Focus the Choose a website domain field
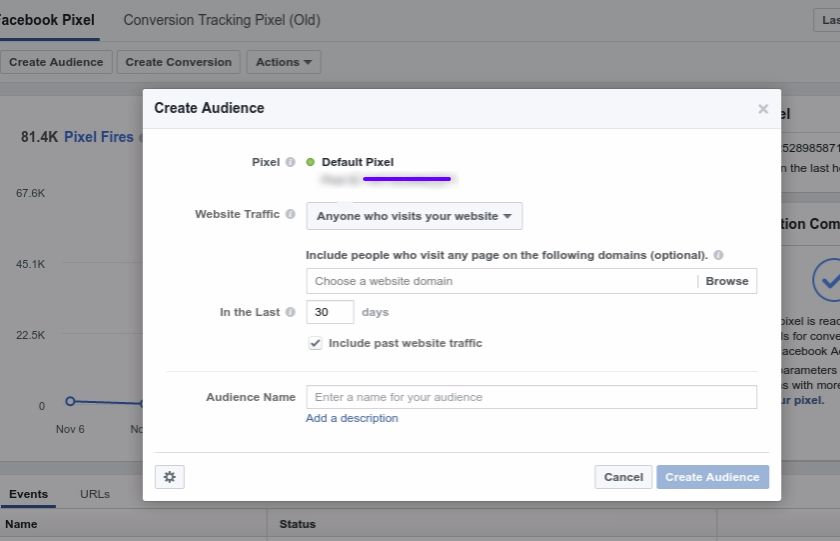840x541 pixels. tap(502, 281)
